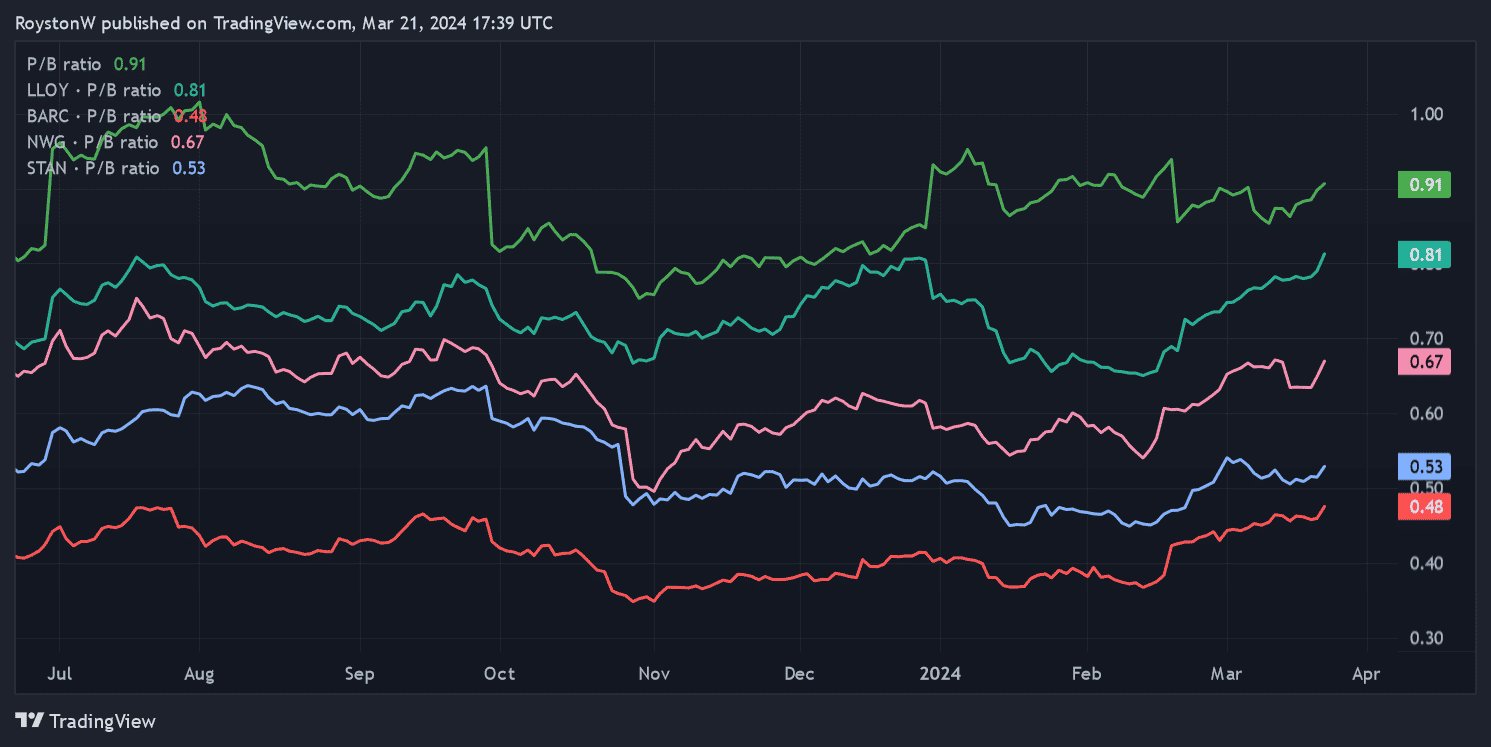
Task: Open the TradingView wordmark link
Action: [102, 721]
